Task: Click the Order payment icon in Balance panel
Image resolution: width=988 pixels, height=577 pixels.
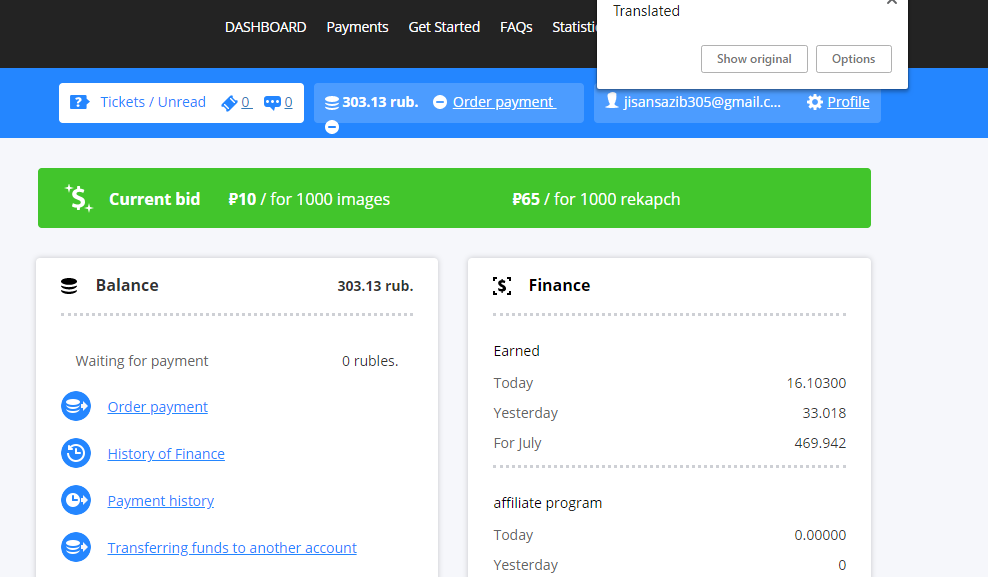Action: tap(76, 407)
